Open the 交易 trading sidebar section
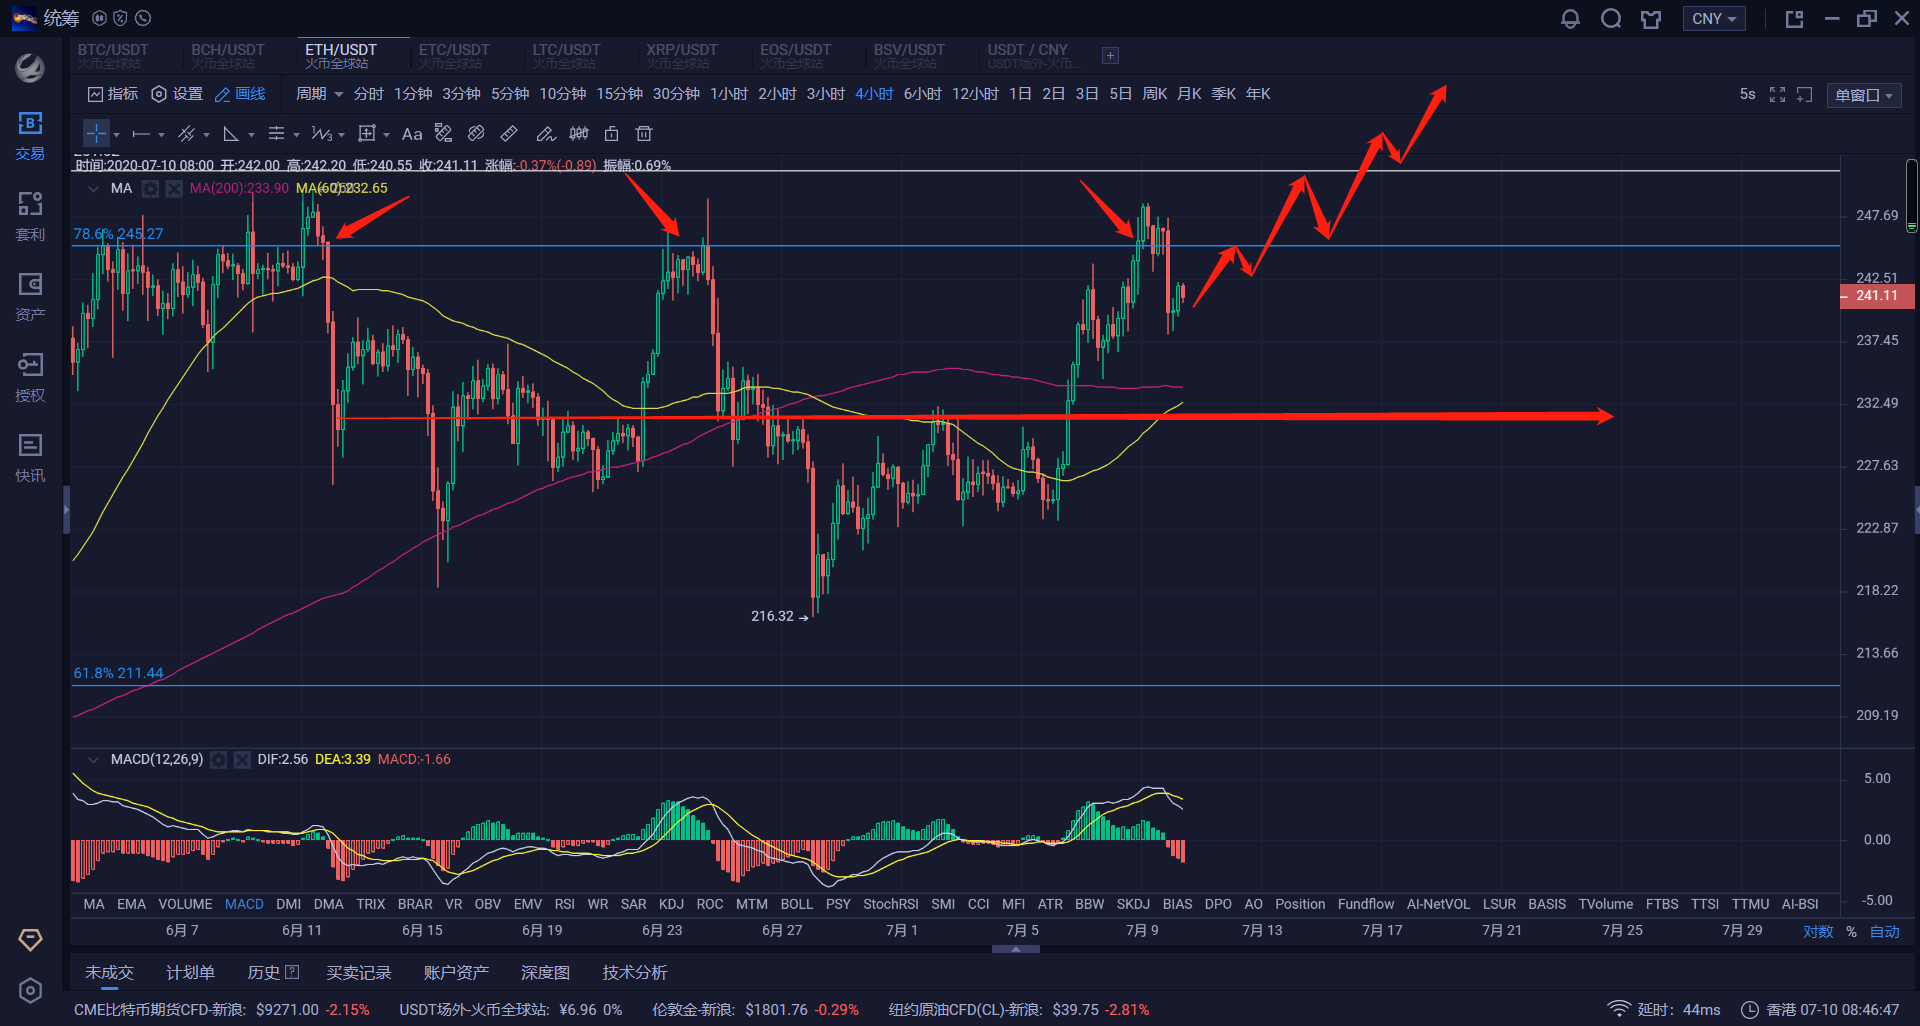The height and width of the screenshot is (1026, 1920). pos(30,135)
